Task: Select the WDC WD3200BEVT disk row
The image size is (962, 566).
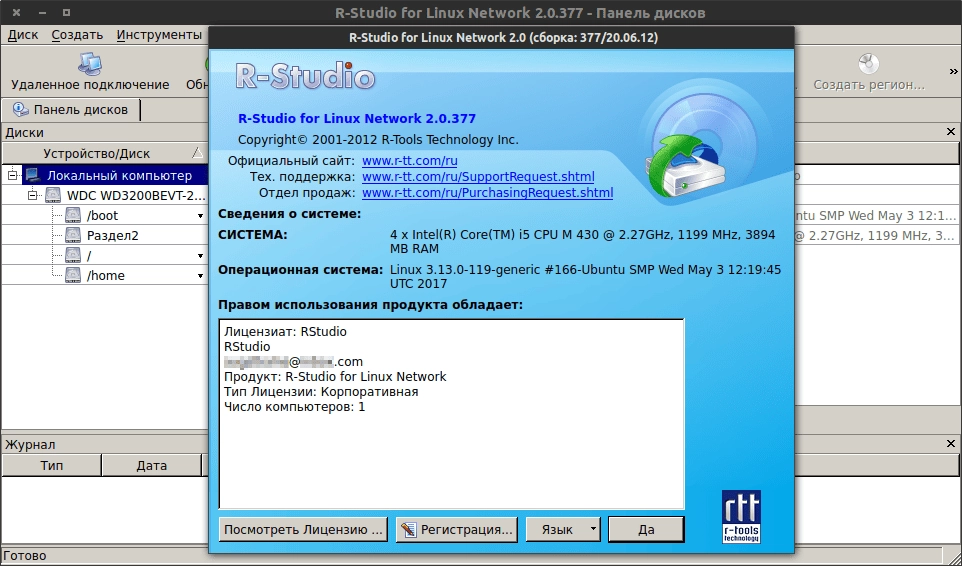Action: 104,196
